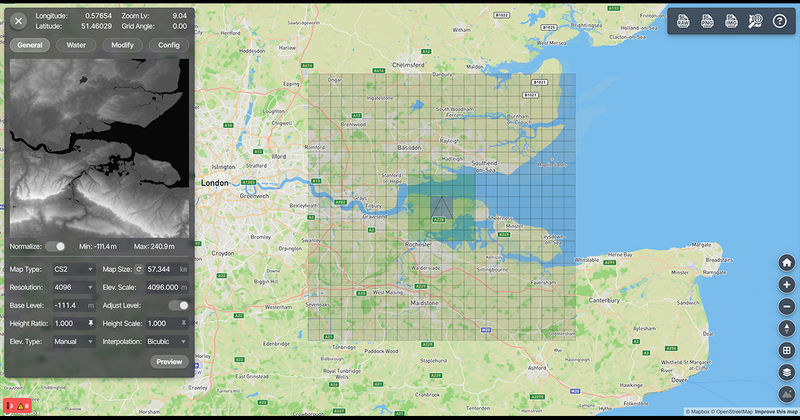Download the PNG heightmap file
This screenshot has height=420, width=800.
(x=708, y=21)
